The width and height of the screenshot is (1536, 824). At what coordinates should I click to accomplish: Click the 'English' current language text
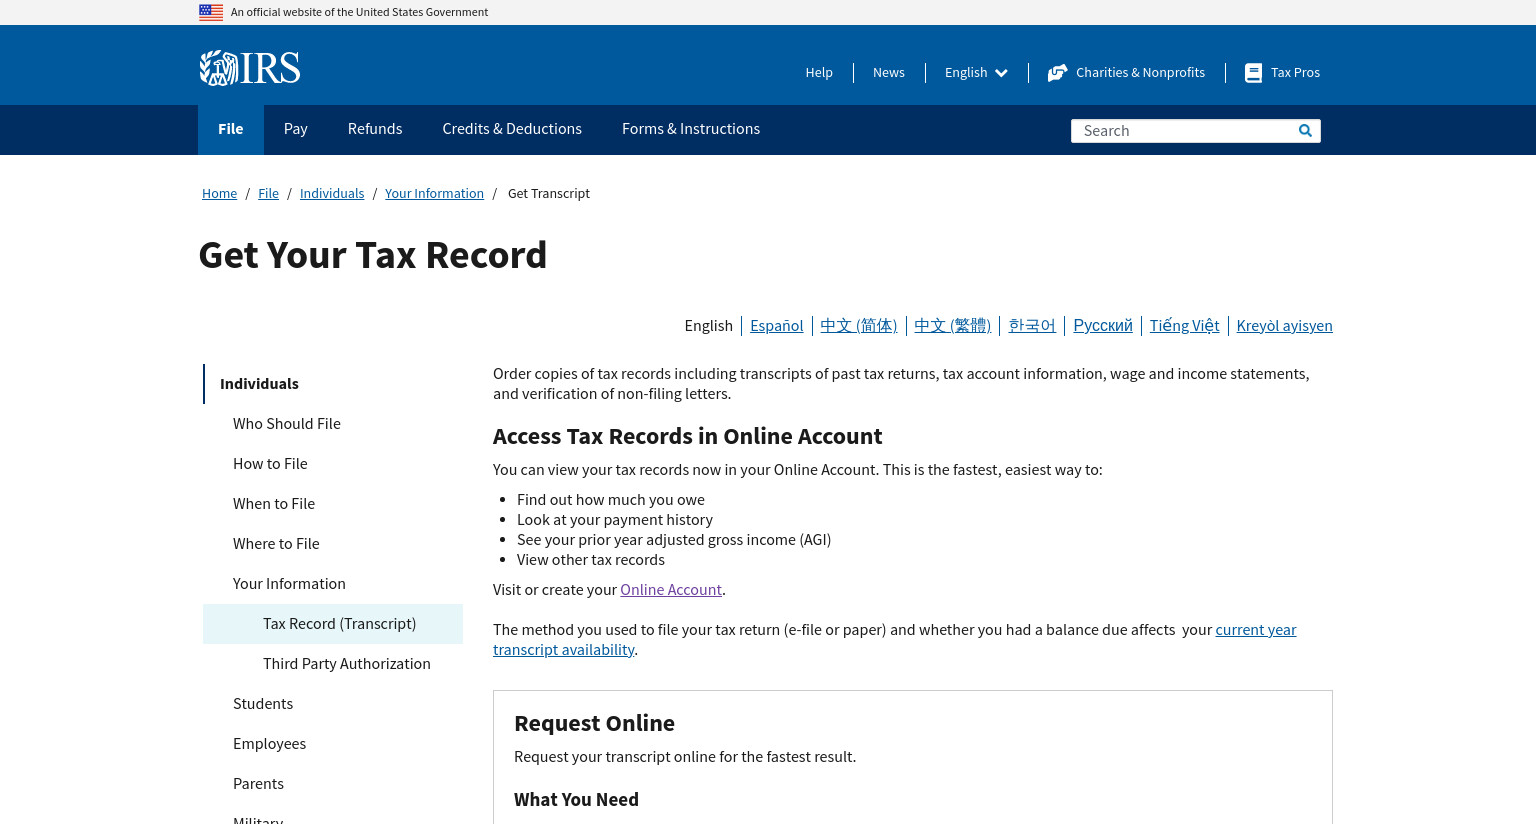(708, 326)
